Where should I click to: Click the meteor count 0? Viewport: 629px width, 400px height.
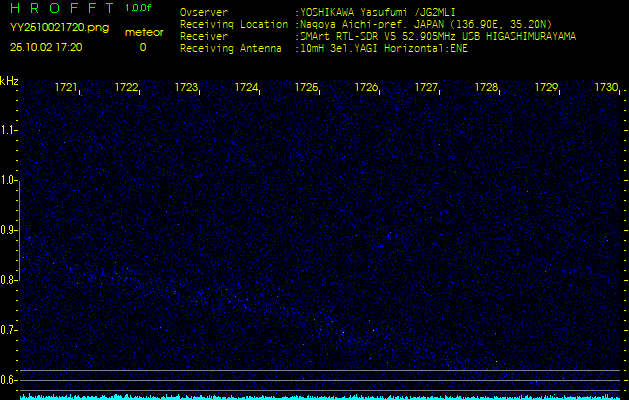pyautogui.click(x=143, y=47)
